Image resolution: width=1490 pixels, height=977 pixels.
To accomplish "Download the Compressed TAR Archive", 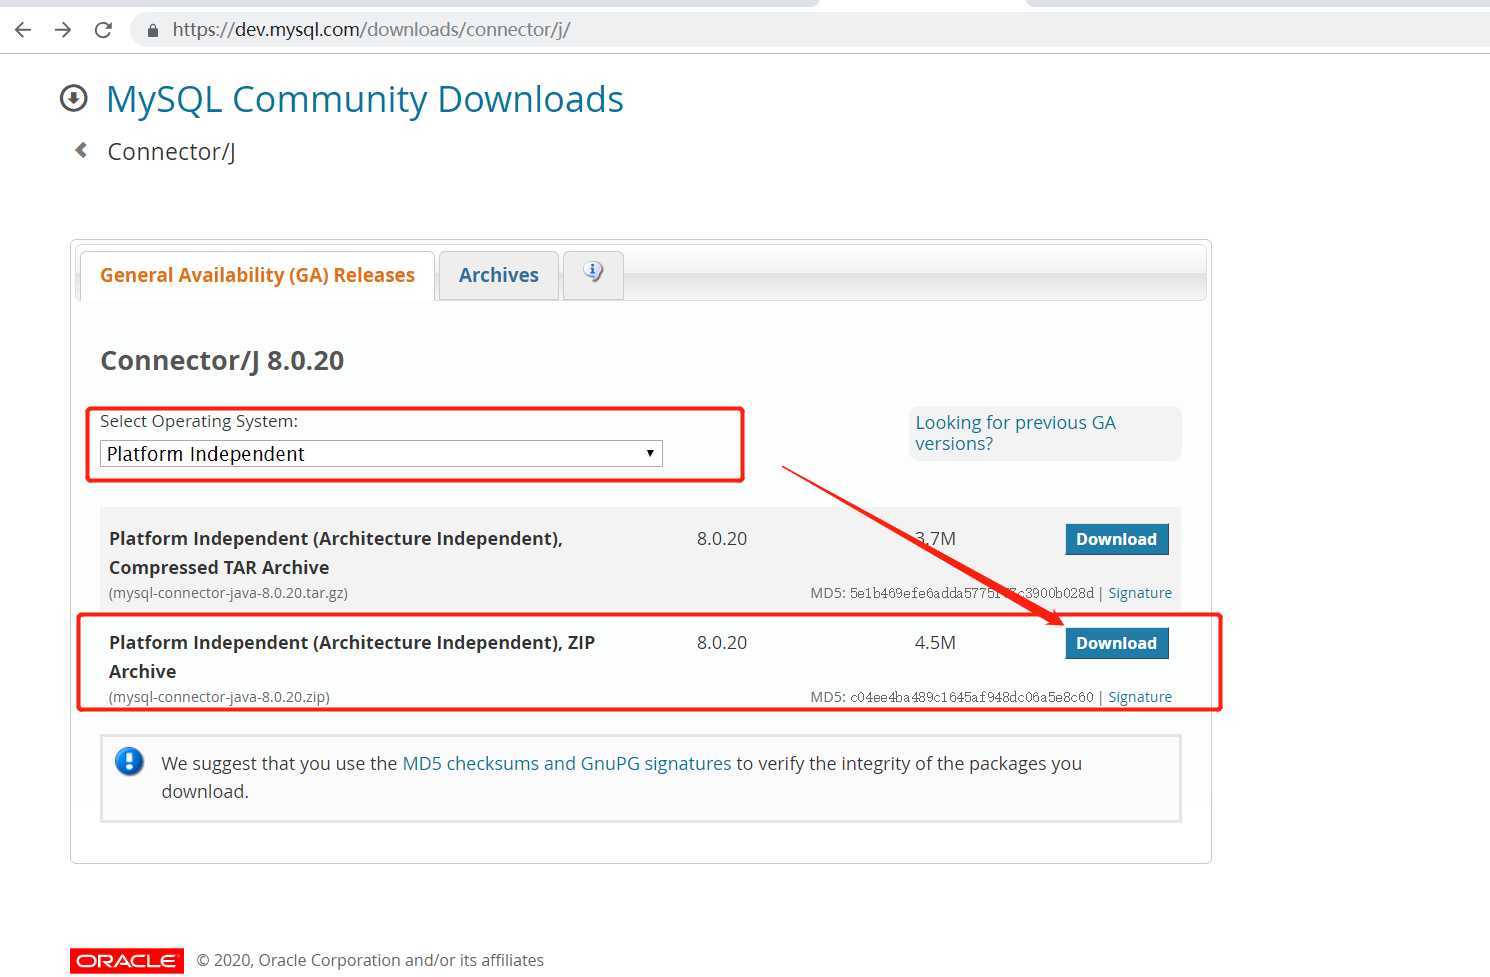I will coord(1116,539).
